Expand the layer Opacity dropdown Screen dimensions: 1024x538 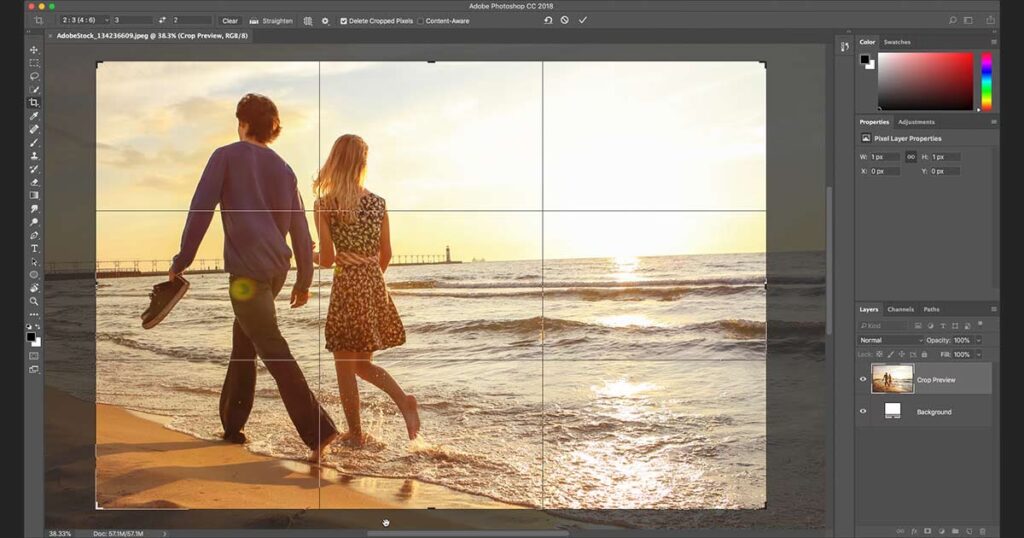coord(978,340)
